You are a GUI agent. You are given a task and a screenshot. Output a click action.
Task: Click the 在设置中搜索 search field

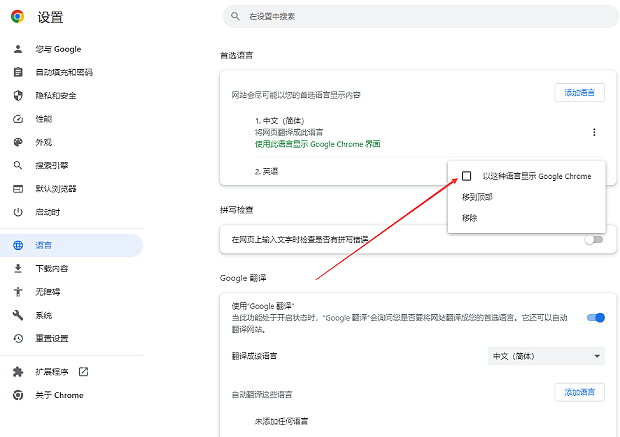point(420,17)
